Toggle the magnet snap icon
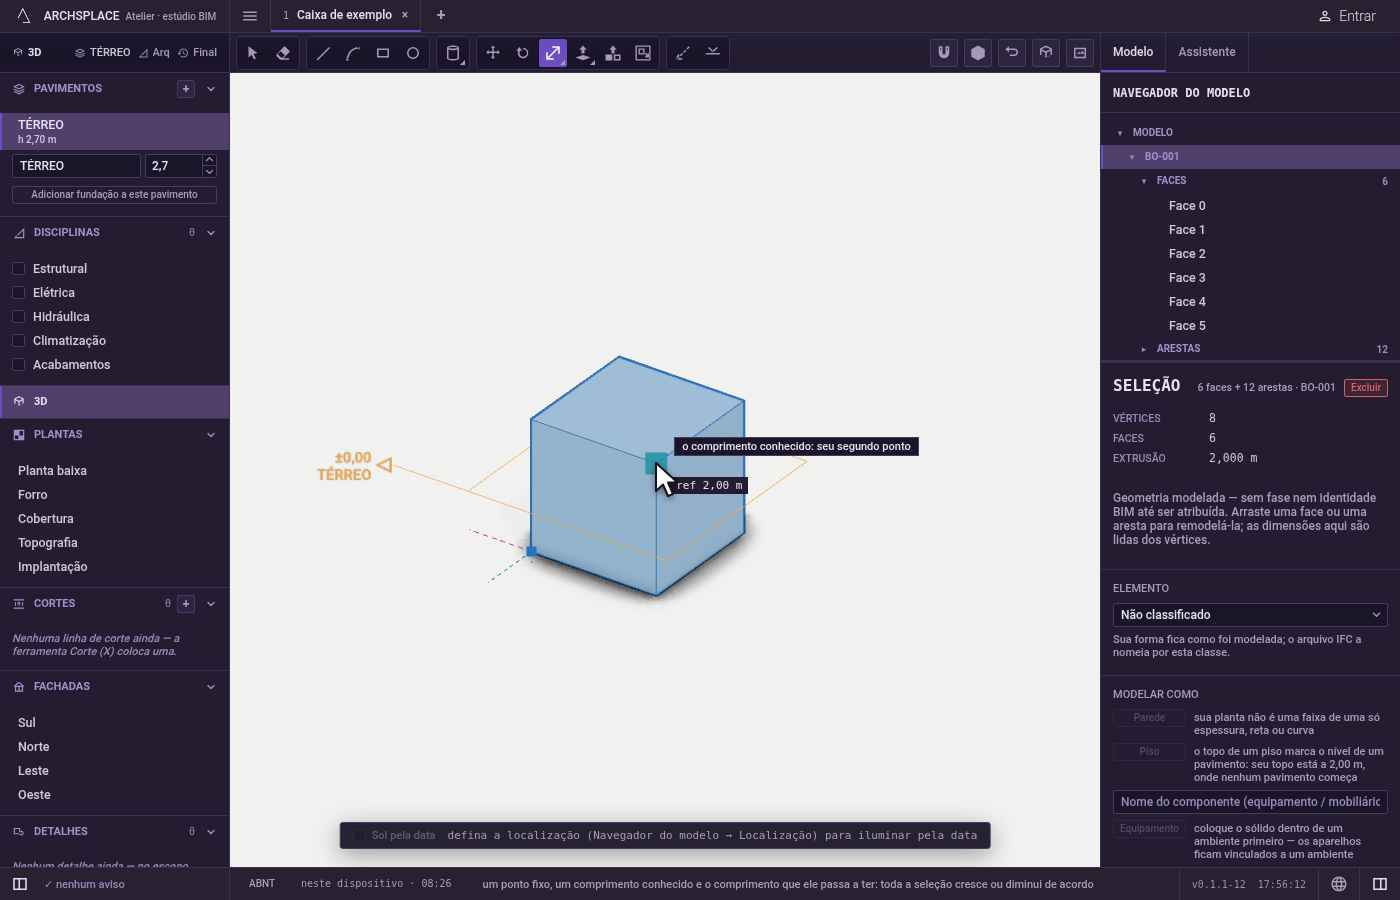 [944, 53]
